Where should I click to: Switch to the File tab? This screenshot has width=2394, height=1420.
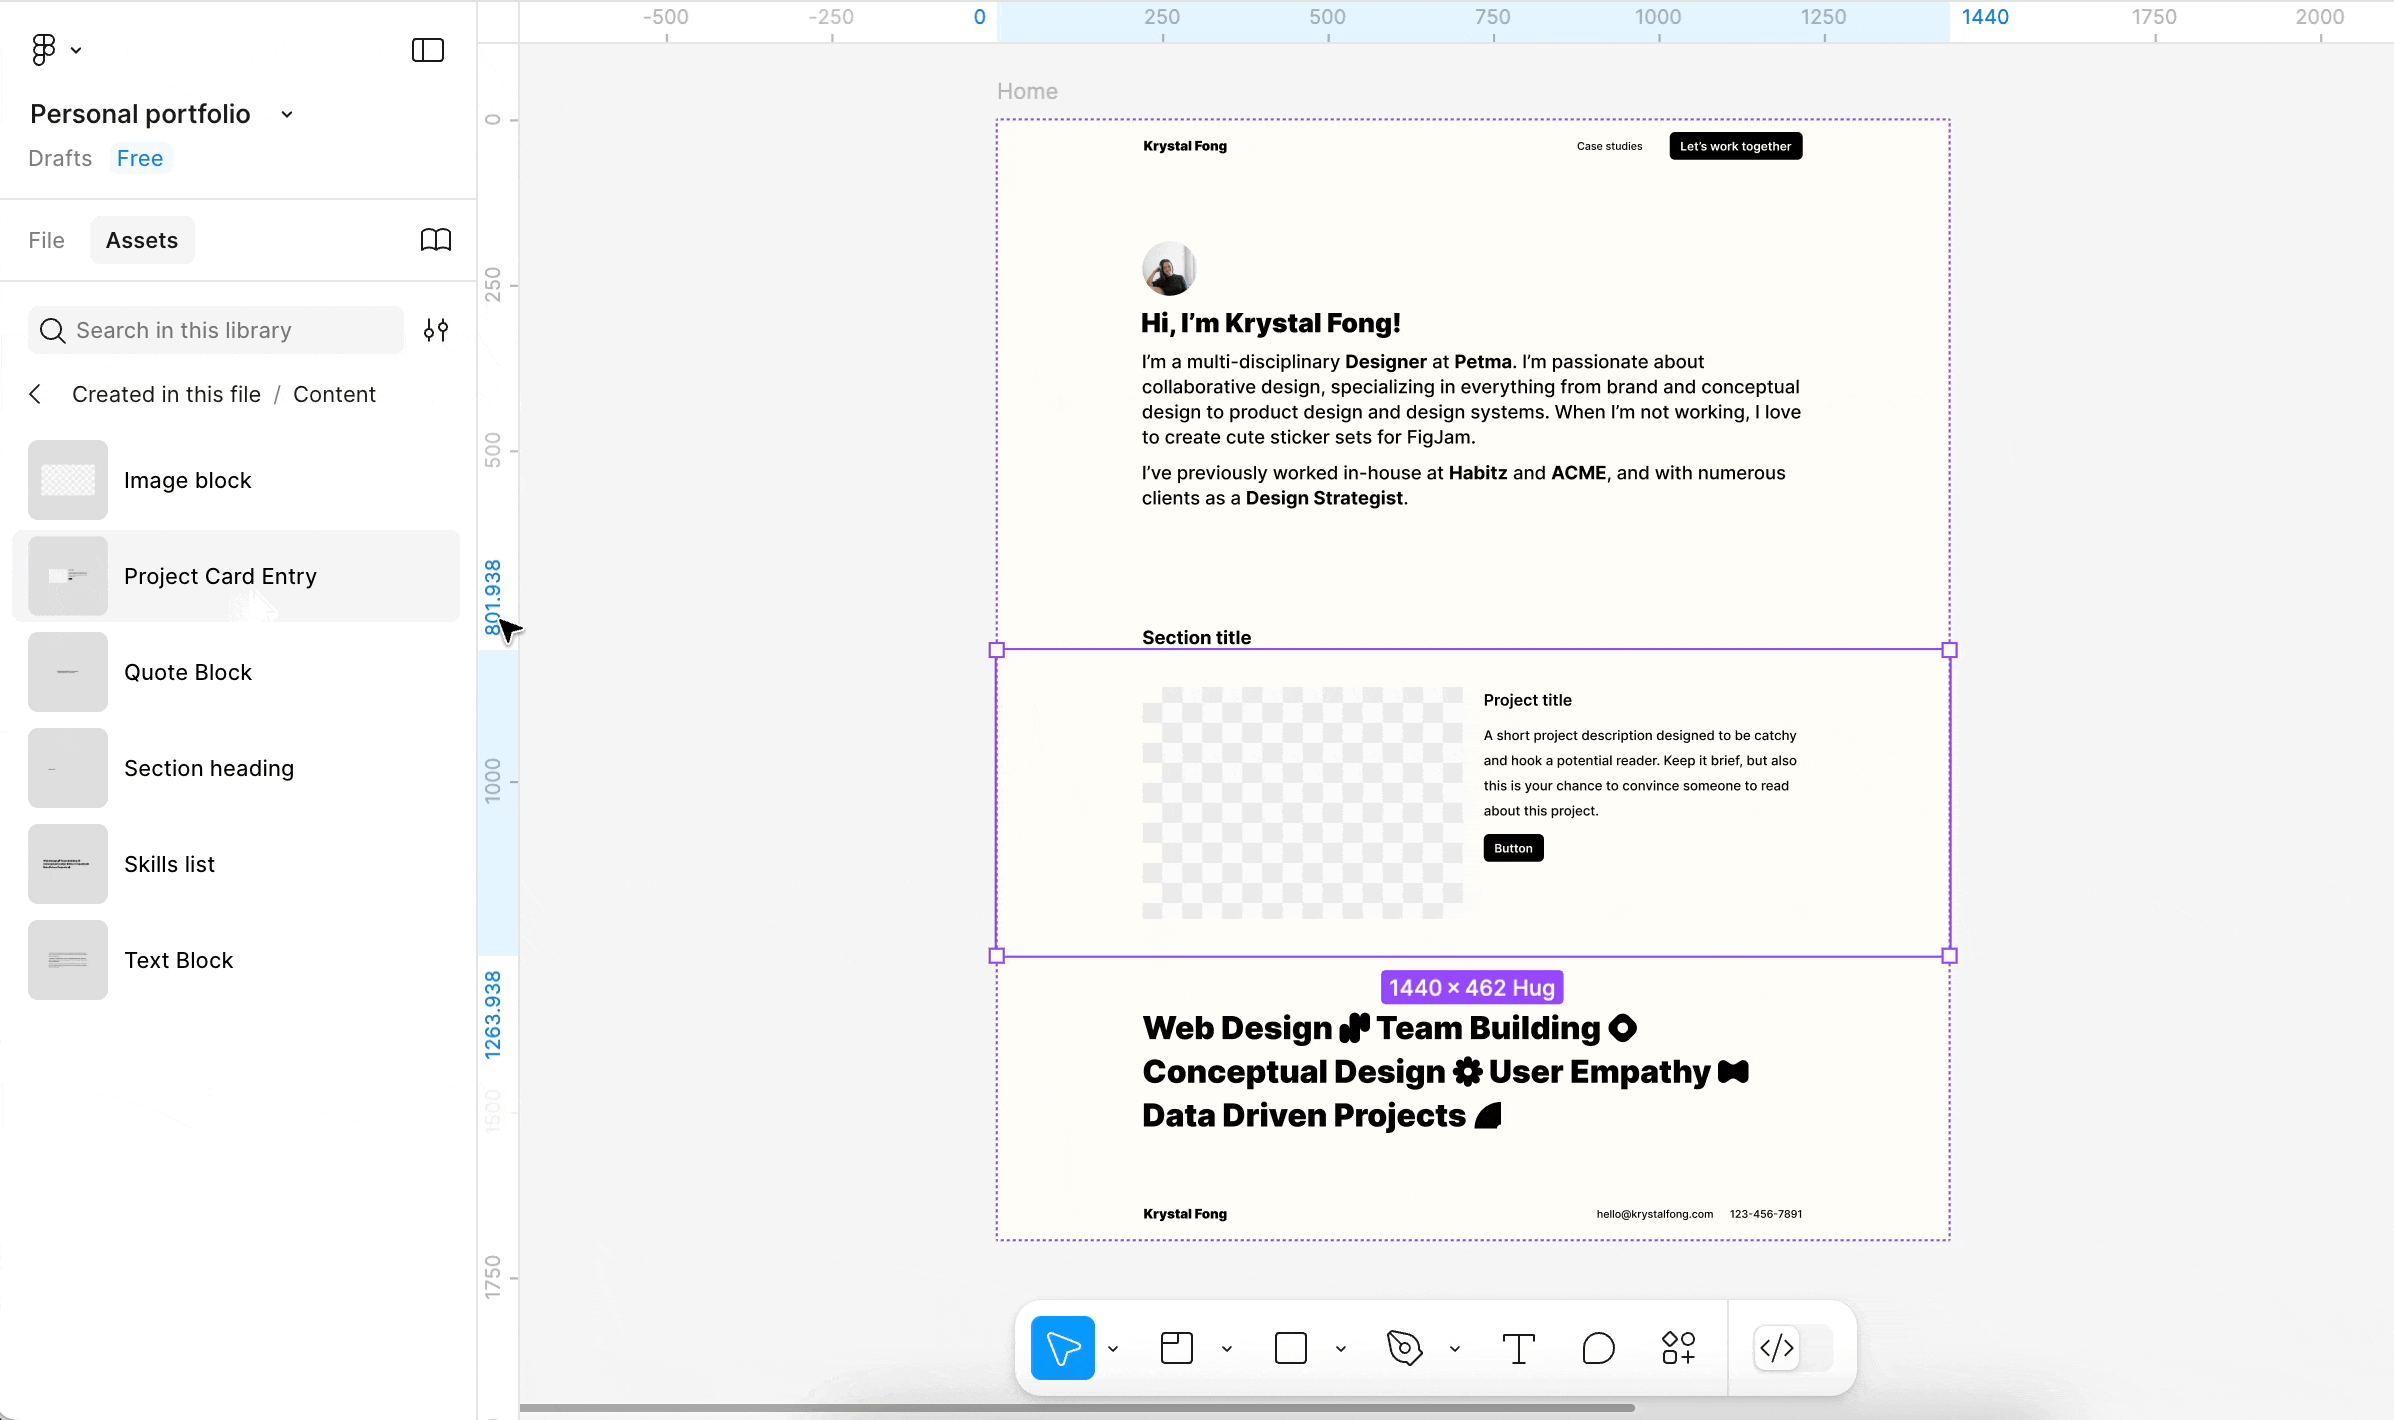[46, 240]
